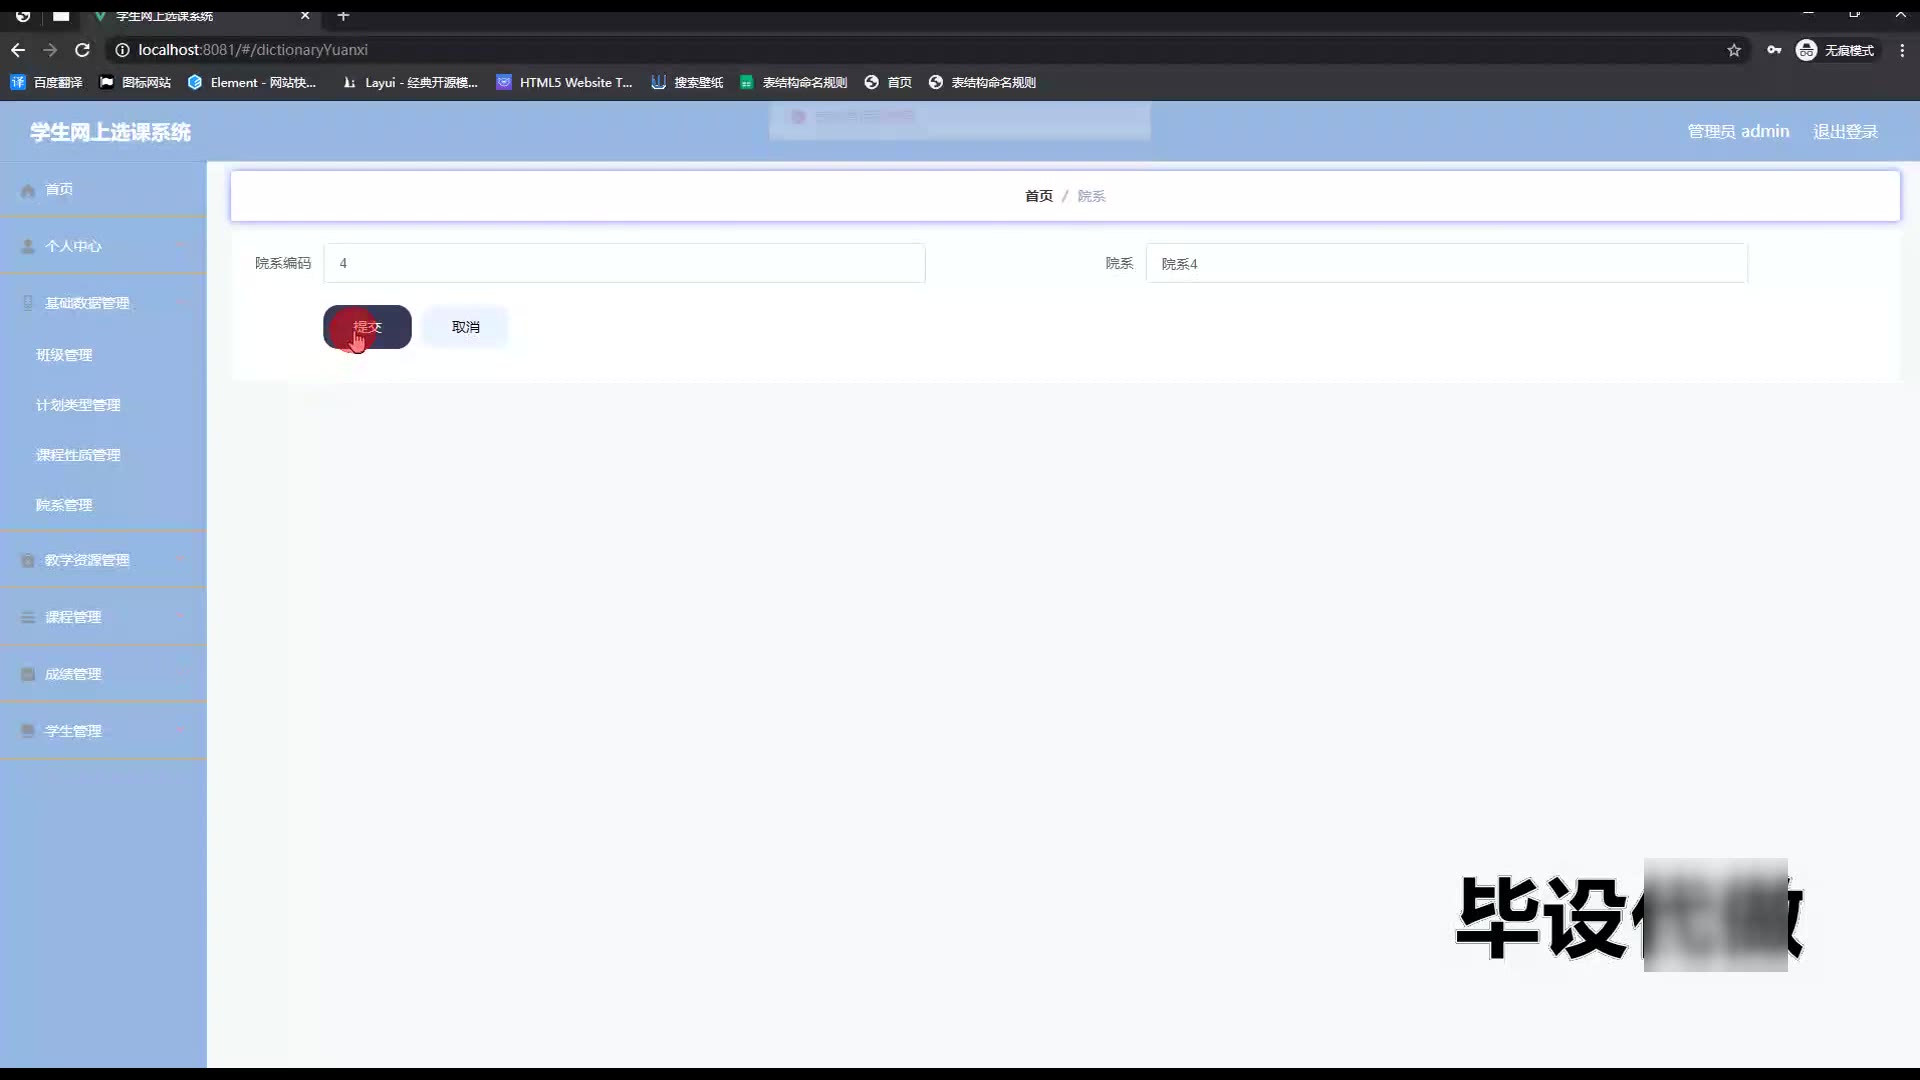Image resolution: width=1920 pixels, height=1080 pixels.
Task: Click the icon beside 教学资源管理
Action: pyautogui.click(x=28, y=560)
